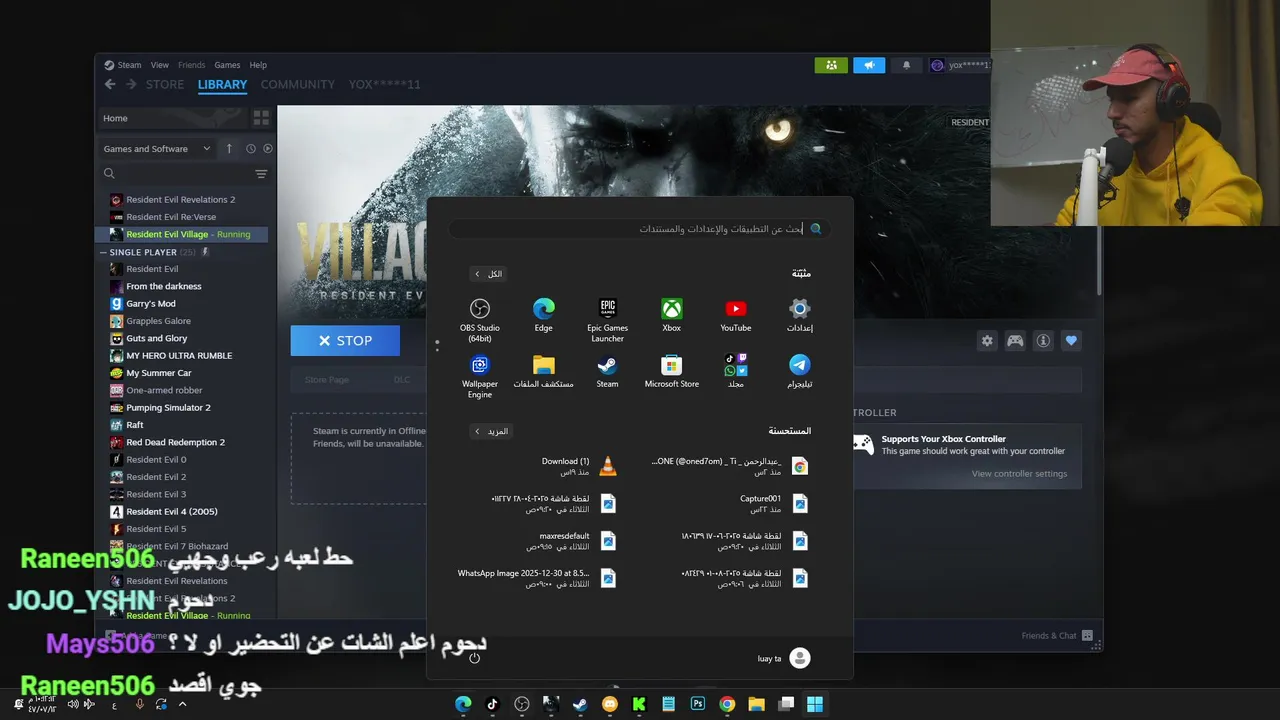The image size is (1280, 720).
Task: Show hidden tray icons chevron
Action: click(182, 704)
